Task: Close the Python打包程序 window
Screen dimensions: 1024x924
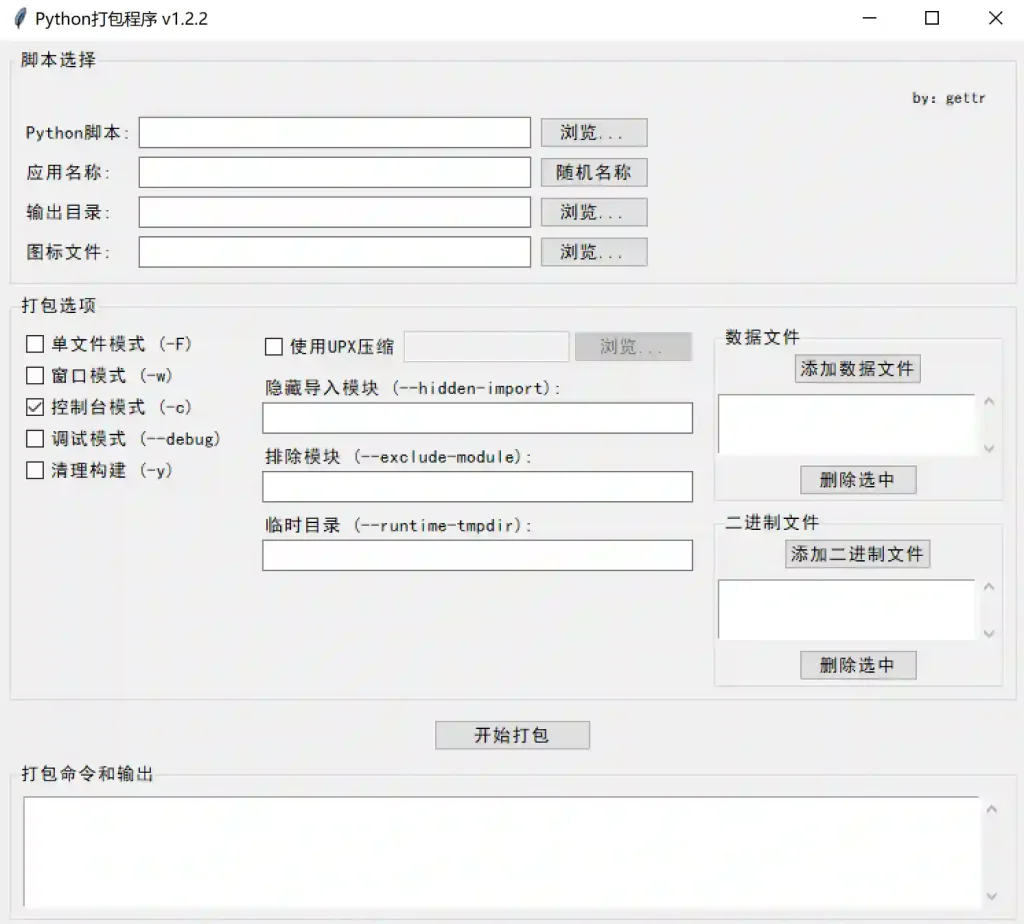Action: [x=995, y=18]
